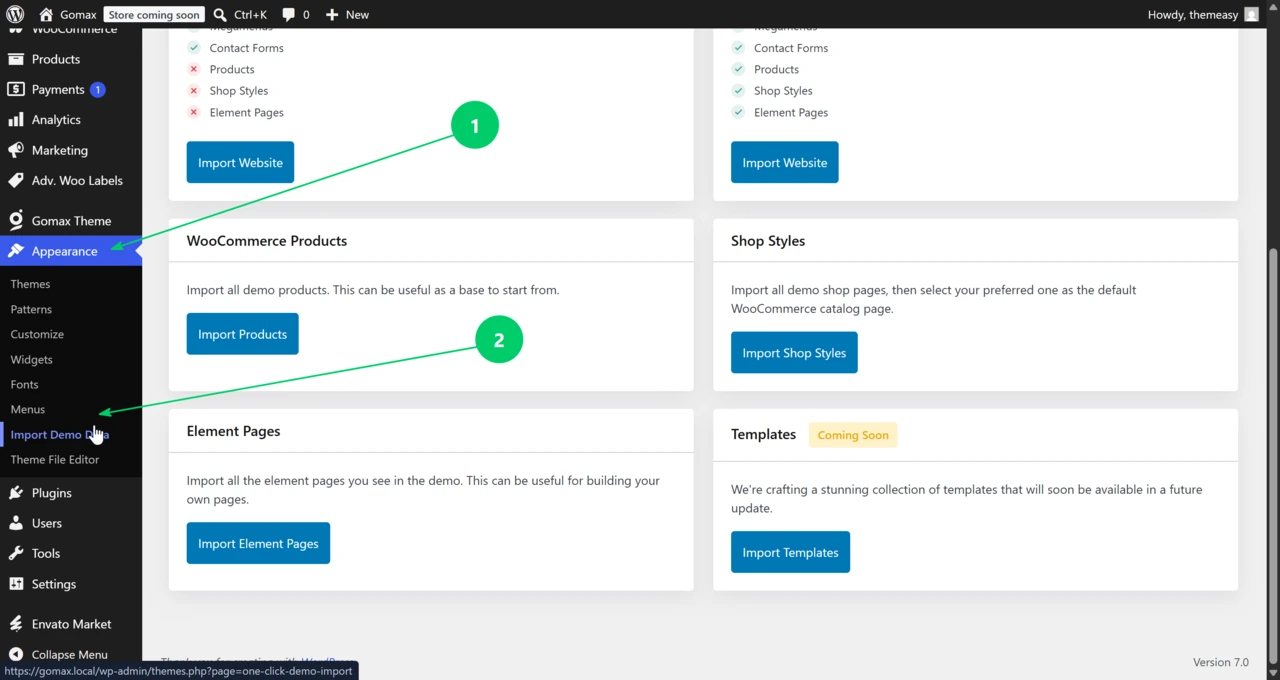Click the Marketing megaphone icon
This screenshot has height=680, width=1280.
pyautogui.click(x=16, y=150)
